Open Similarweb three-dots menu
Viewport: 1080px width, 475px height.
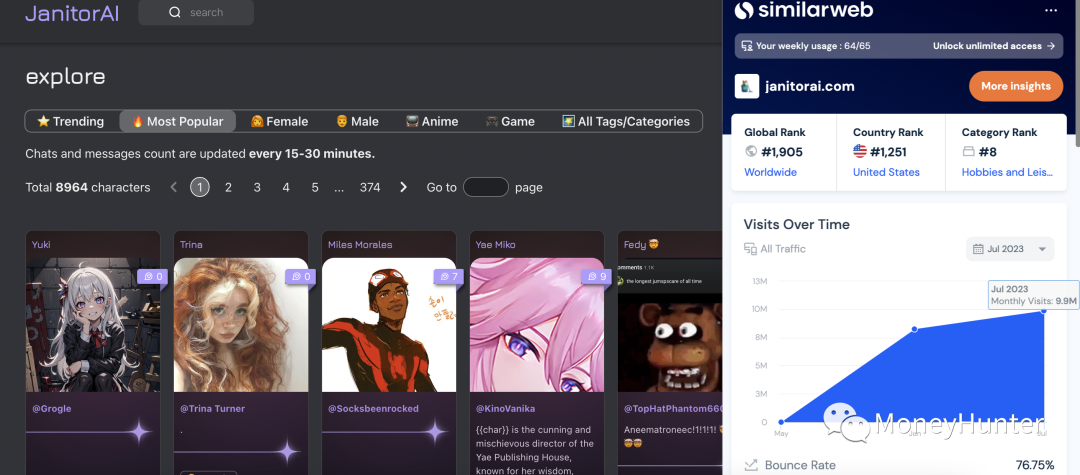[x=1051, y=10]
